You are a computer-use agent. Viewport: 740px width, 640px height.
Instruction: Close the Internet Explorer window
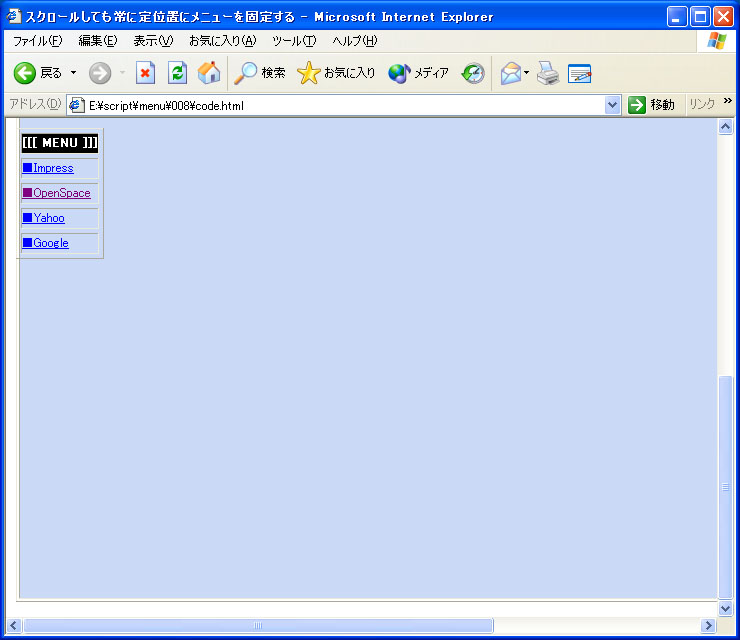point(723,17)
